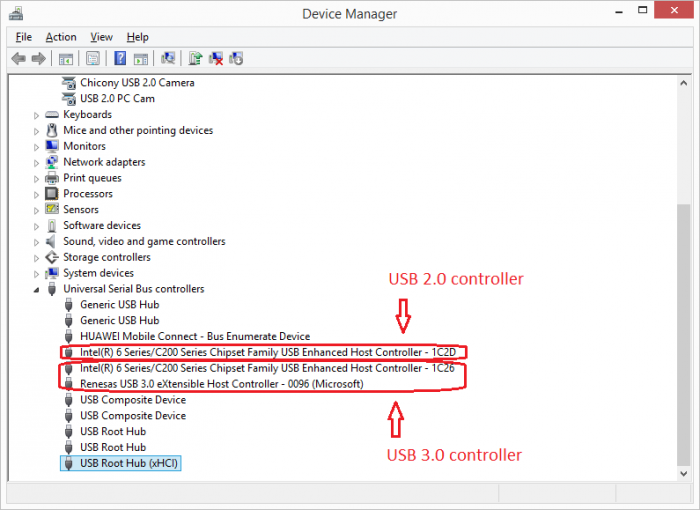Toggle the action pane toolbar icon

tap(141, 59)
